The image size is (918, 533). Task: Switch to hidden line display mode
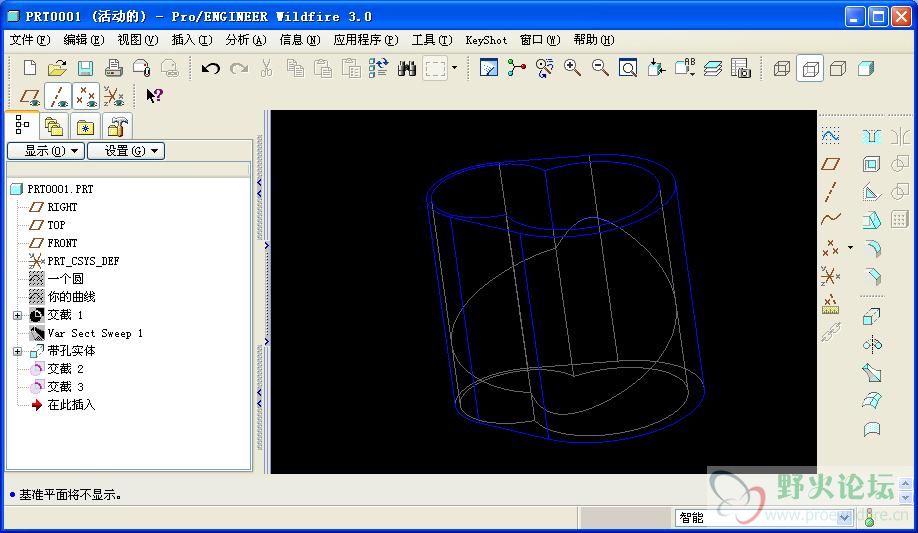(x=810, y=69)
